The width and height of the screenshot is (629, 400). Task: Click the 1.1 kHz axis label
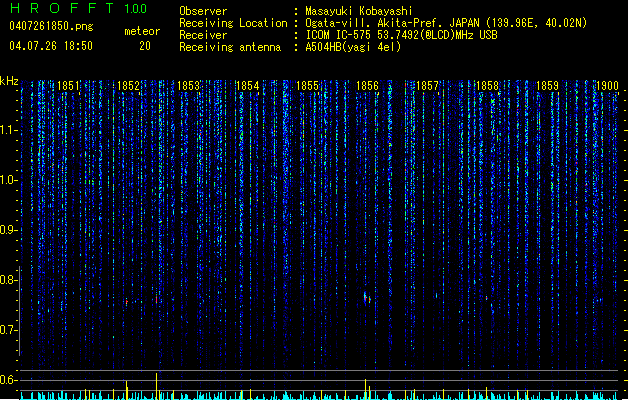tap(8, 130)
